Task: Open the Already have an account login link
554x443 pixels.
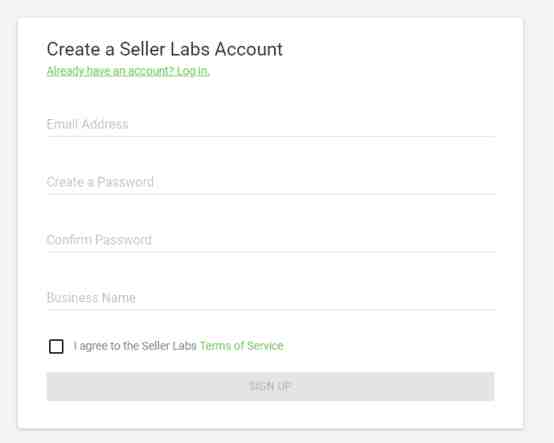Action: click(x=128, y=71)
